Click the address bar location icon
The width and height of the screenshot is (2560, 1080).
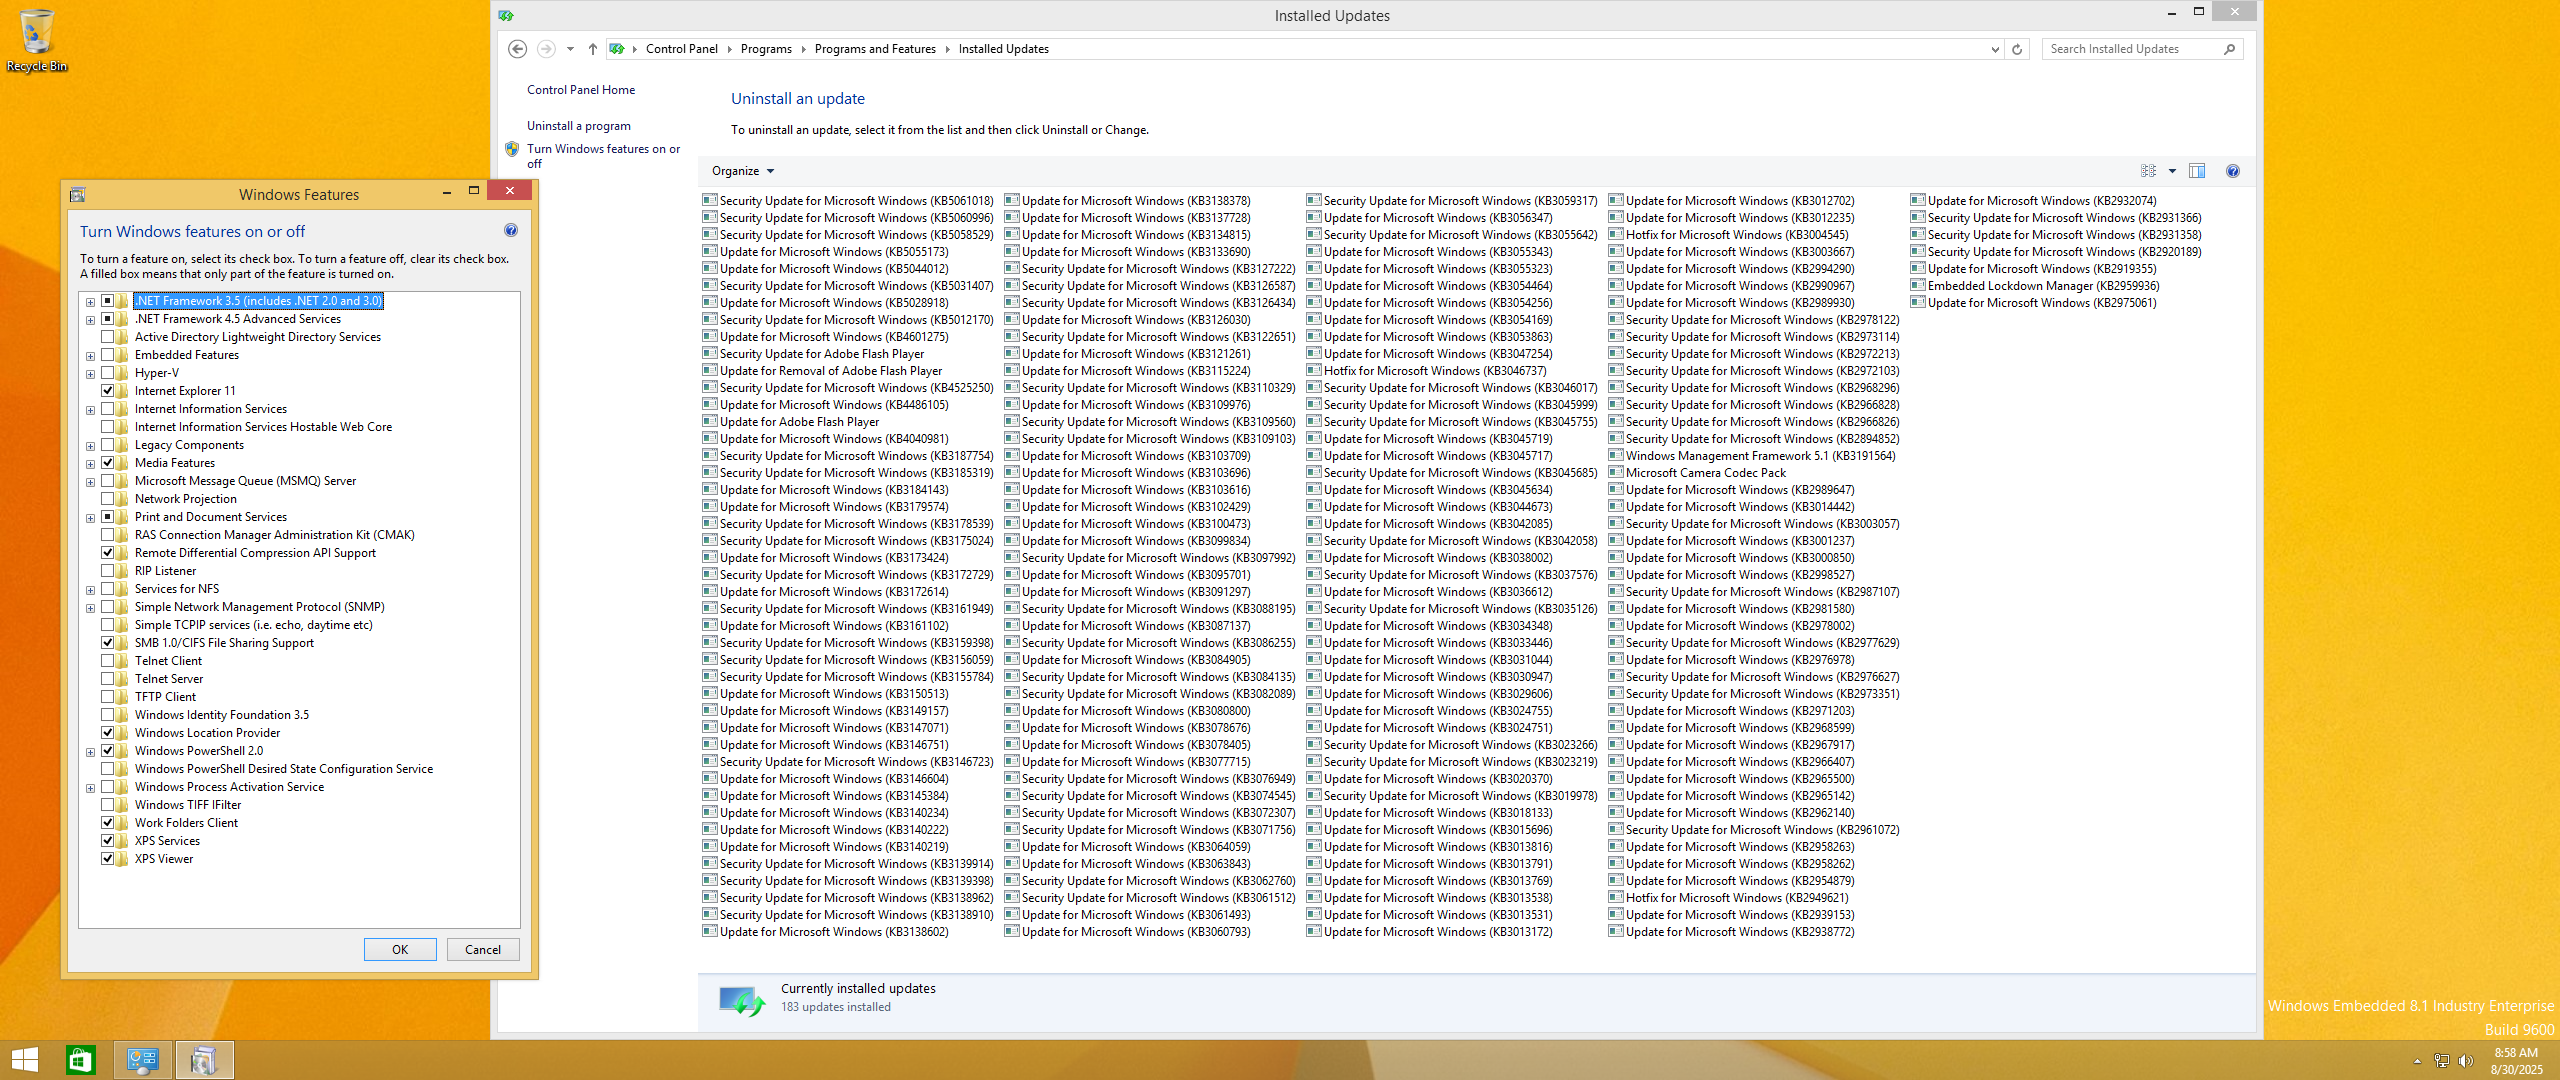click(617, 49)
